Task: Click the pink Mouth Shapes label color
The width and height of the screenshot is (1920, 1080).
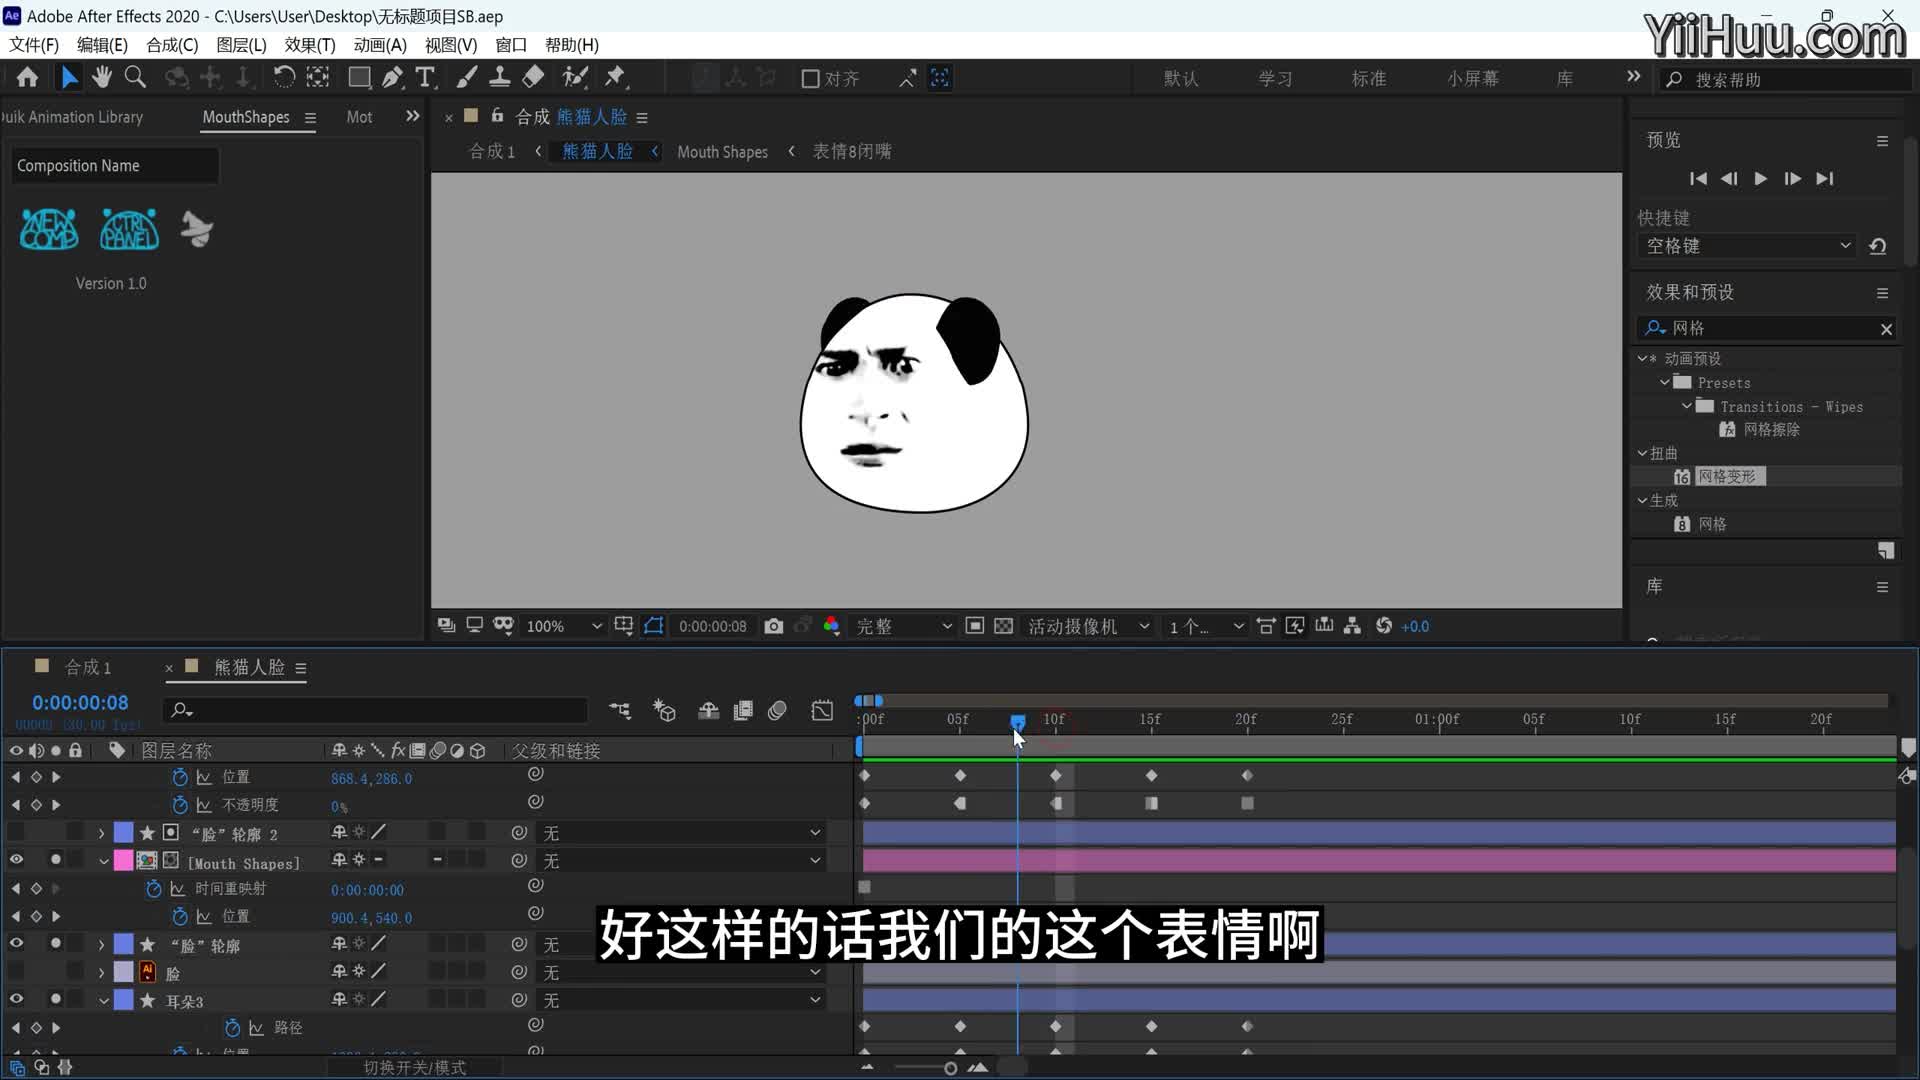Action: tap(123, 860)
